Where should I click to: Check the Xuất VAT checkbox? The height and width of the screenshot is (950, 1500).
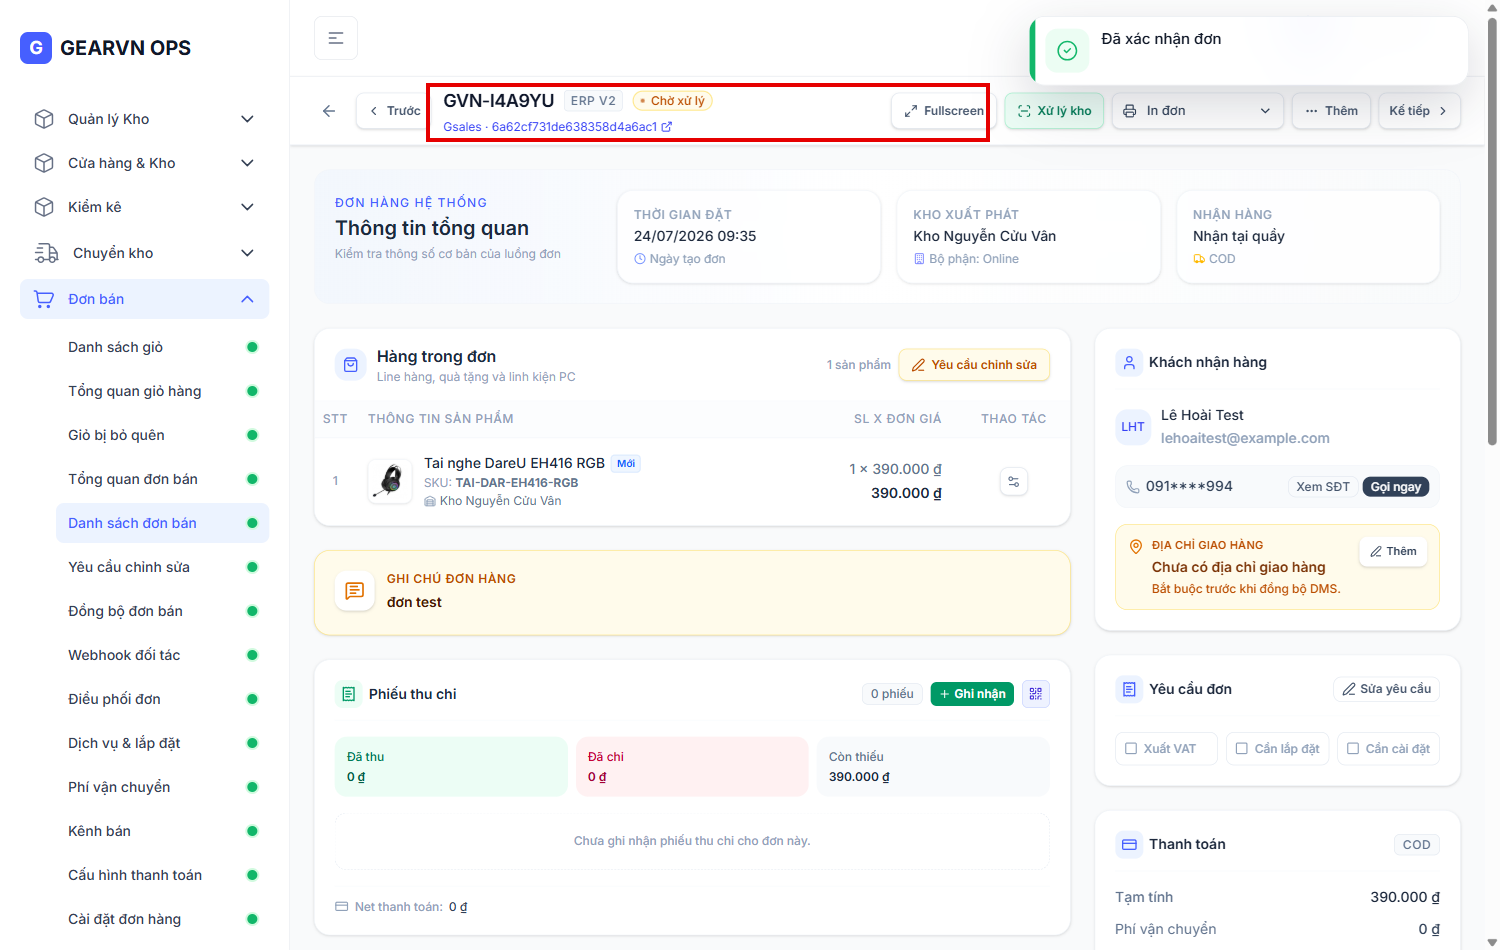[1131, 748]
